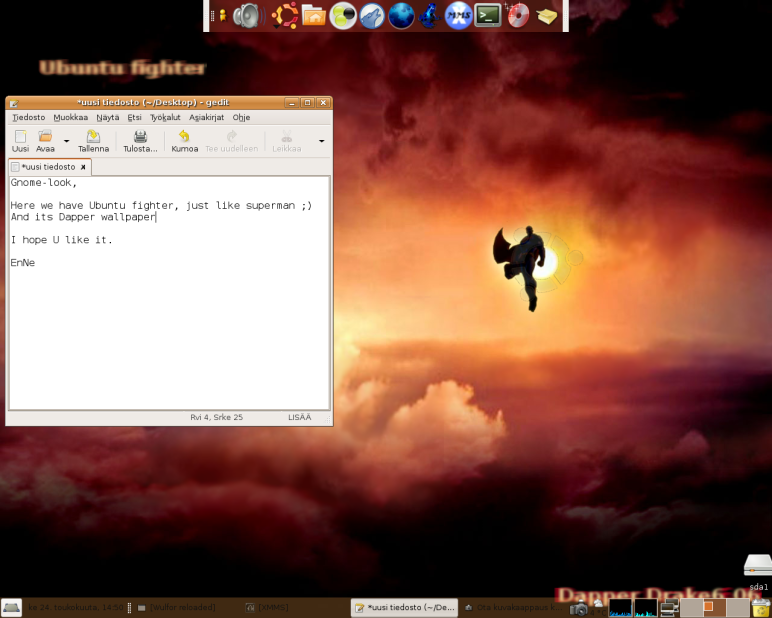The width and height of the screenshot is (772, 618).
Task: Click the show desktop icon in bottom panel
Action: (x=11, y=608)
